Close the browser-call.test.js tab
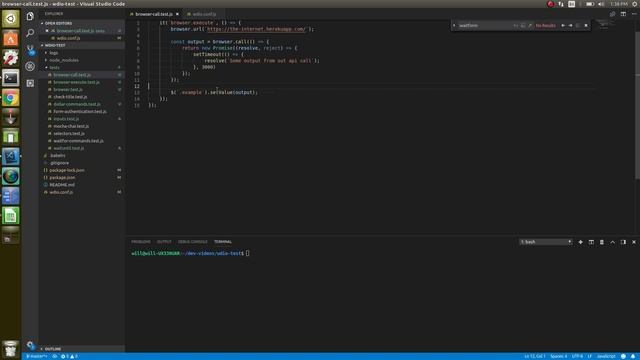Image resolution: width=640 pixels, height=360 pixels. pos(177,14)
